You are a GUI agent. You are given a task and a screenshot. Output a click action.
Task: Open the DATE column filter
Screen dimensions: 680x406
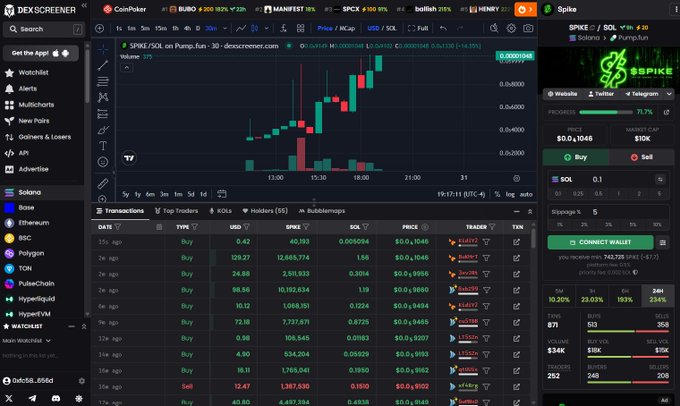click(x=118, y=227)
